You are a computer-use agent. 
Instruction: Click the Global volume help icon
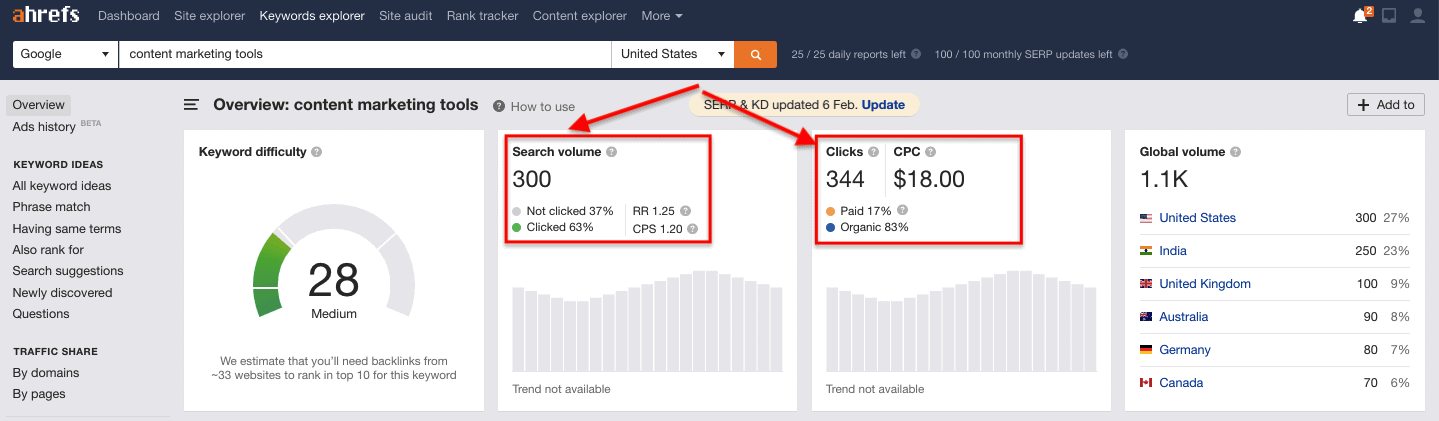(x=1237, y=152)
